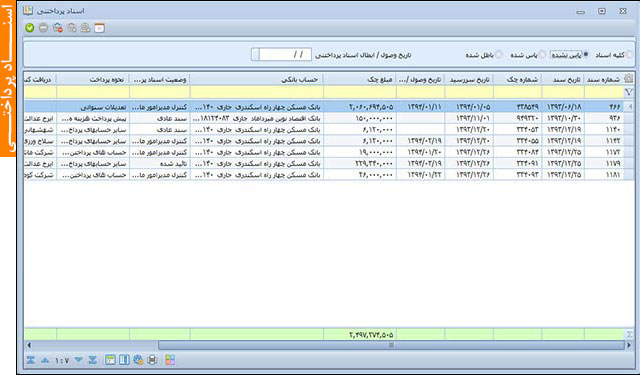Image resolution: width=640 pixels, height=375 pixels.
Task: Click filter cell under مبلغ چک column
Action: (360, 92)
